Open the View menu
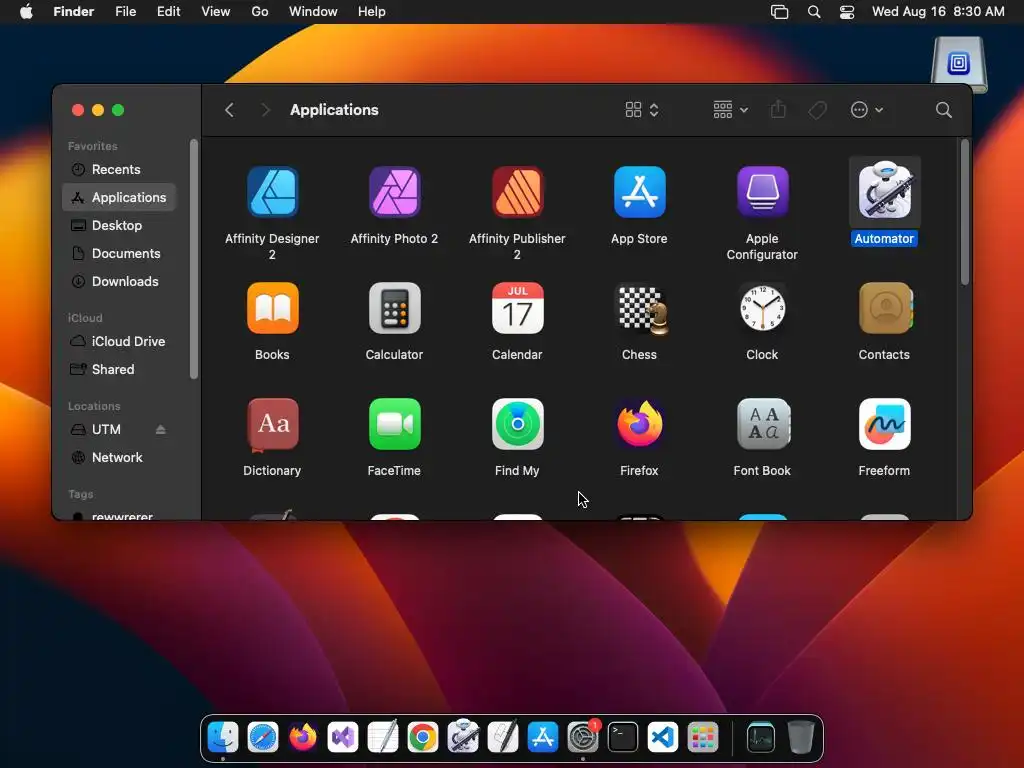The image size is (1024, 768). point(216,12)
